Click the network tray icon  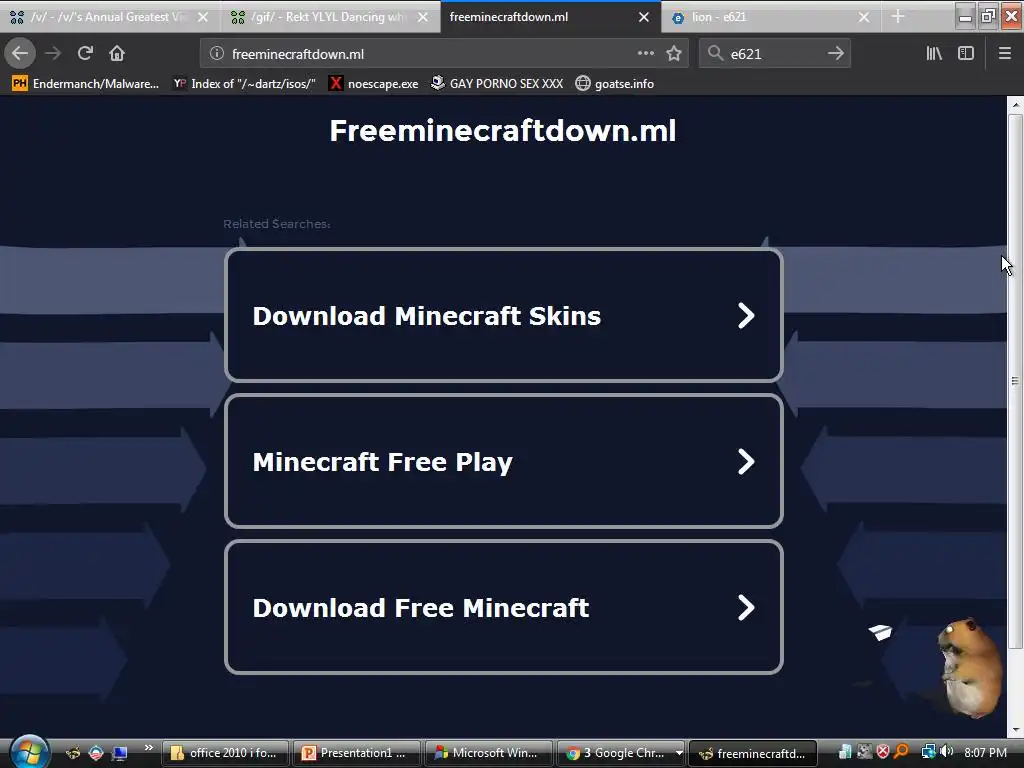point(928,752)
